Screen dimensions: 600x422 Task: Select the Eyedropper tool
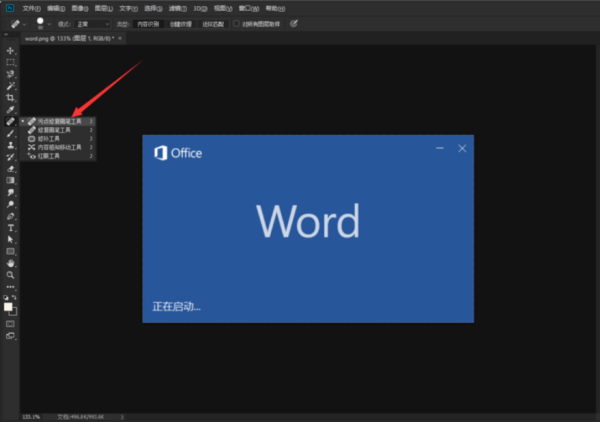(10, 110)
